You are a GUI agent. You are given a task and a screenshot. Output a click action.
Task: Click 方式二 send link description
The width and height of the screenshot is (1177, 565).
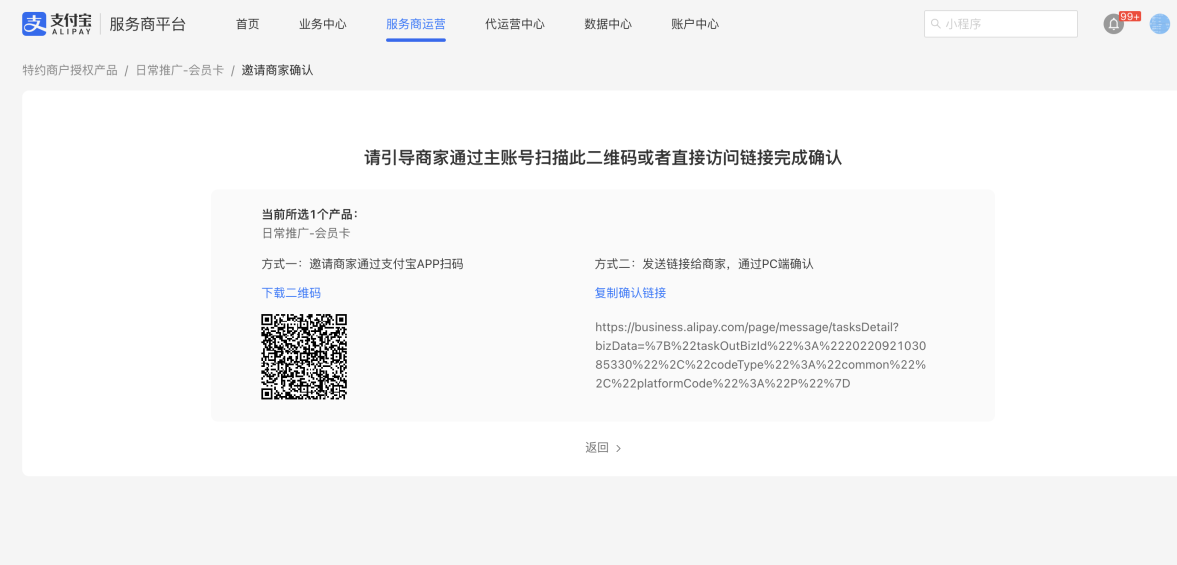(704, 264)
